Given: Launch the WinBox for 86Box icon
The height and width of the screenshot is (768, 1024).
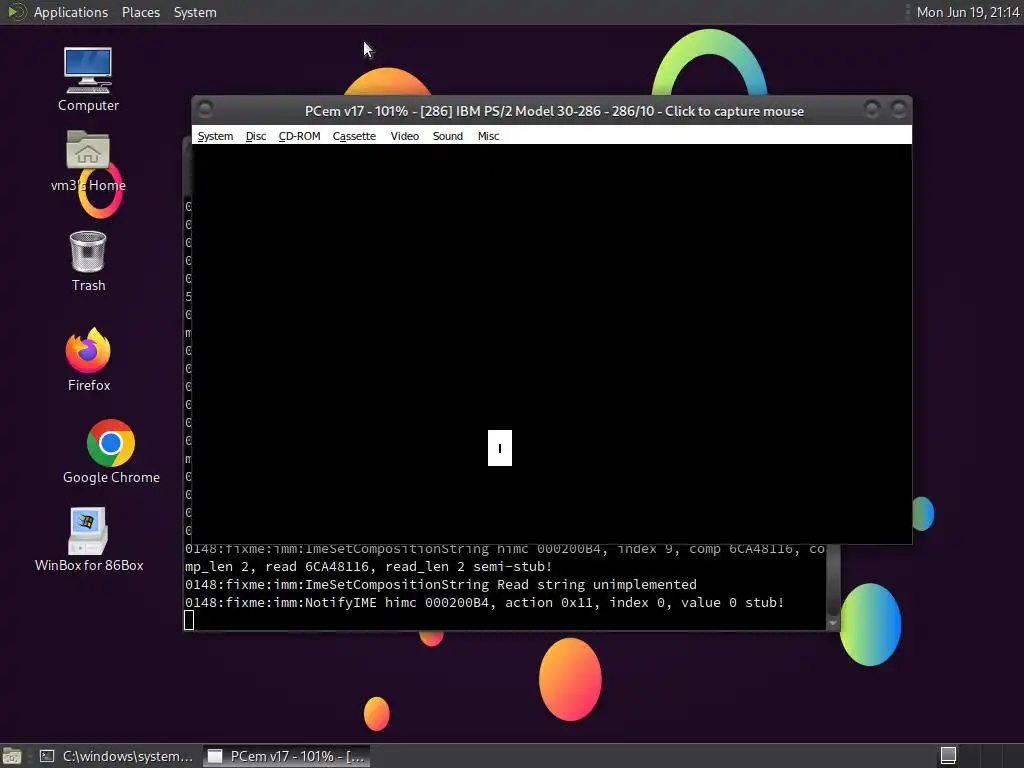Looking at the screenshot, I should click(x=89, y=540).
